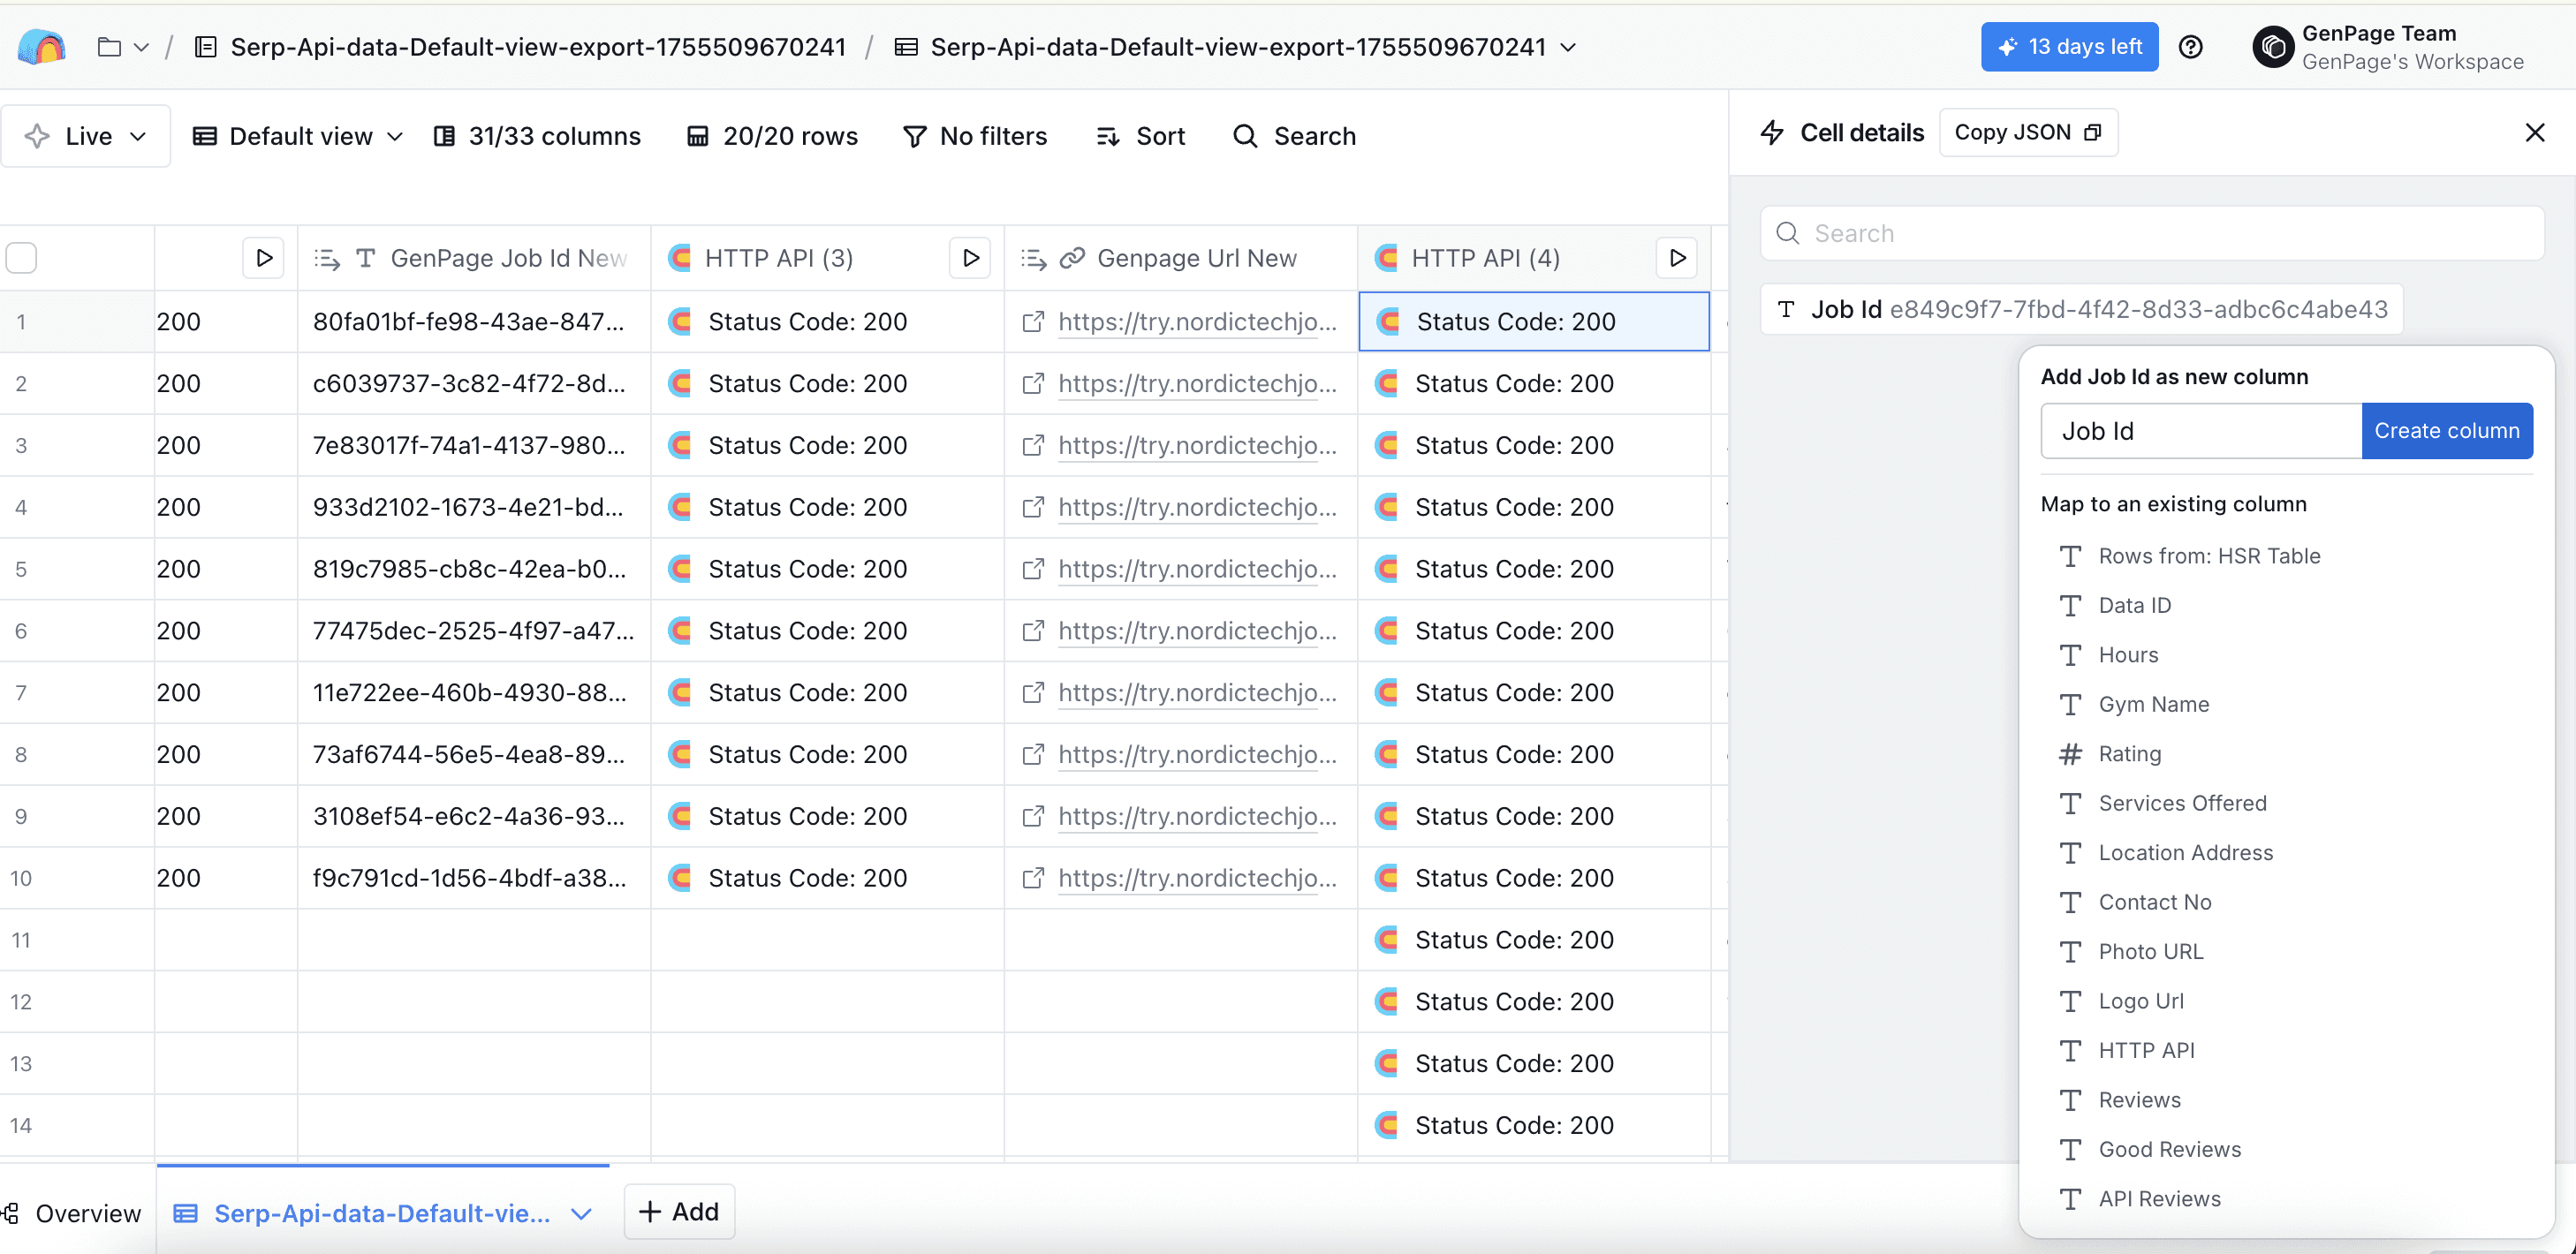
Task: Run HTTP API (4) column play button
Action: click(x=1677, y=258)
